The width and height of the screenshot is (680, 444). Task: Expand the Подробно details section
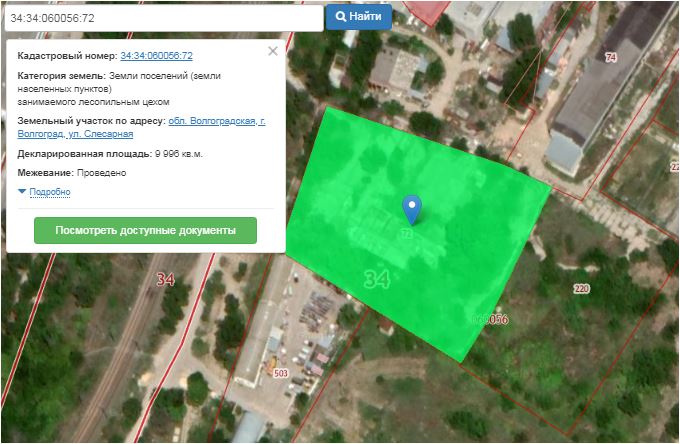coord(49,192)
